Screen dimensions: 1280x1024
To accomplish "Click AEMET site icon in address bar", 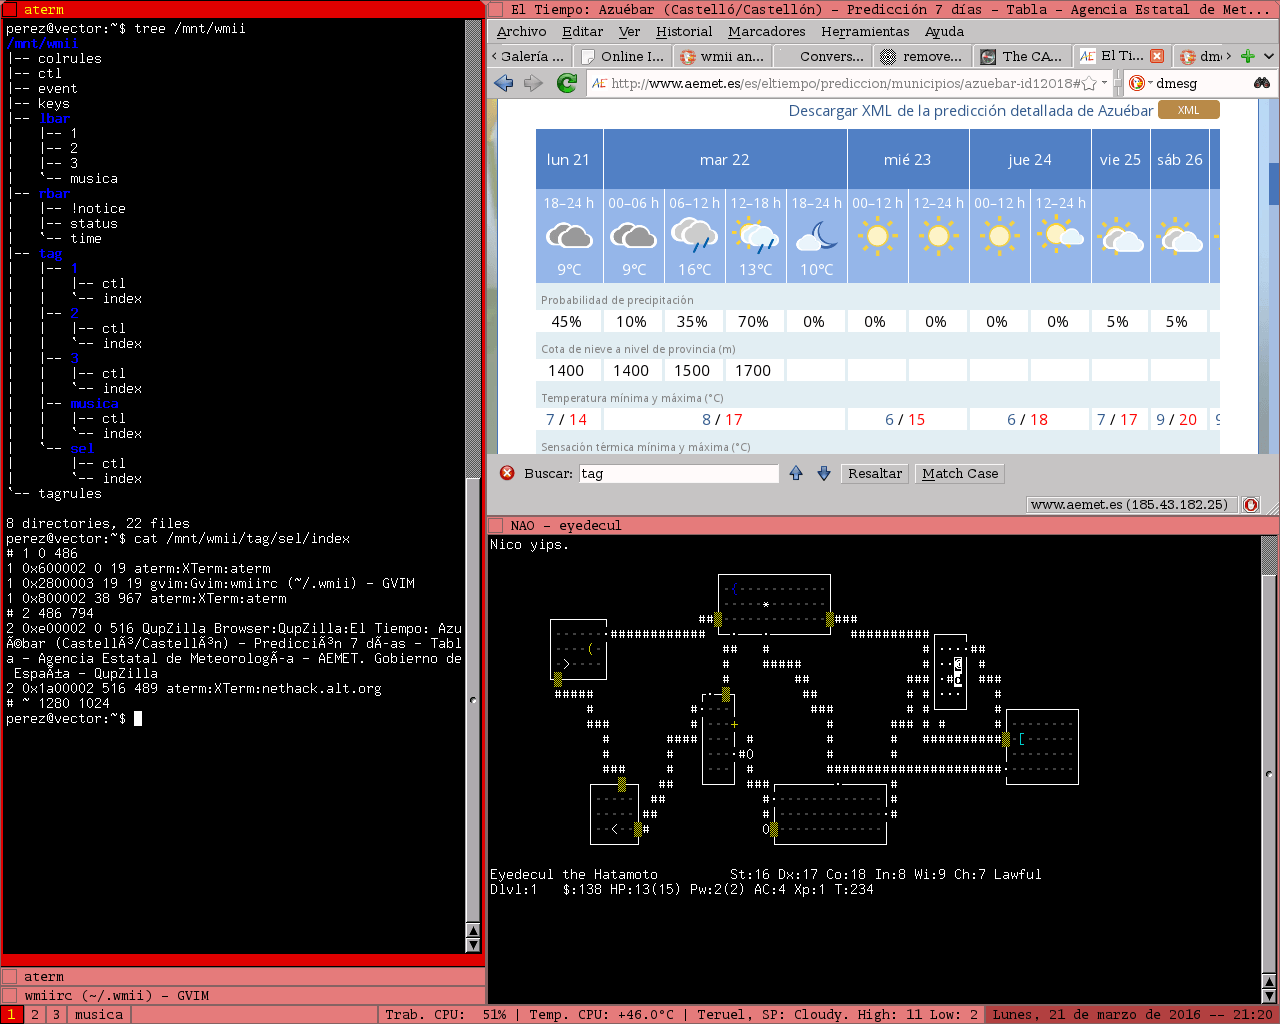I will point(599,83).
